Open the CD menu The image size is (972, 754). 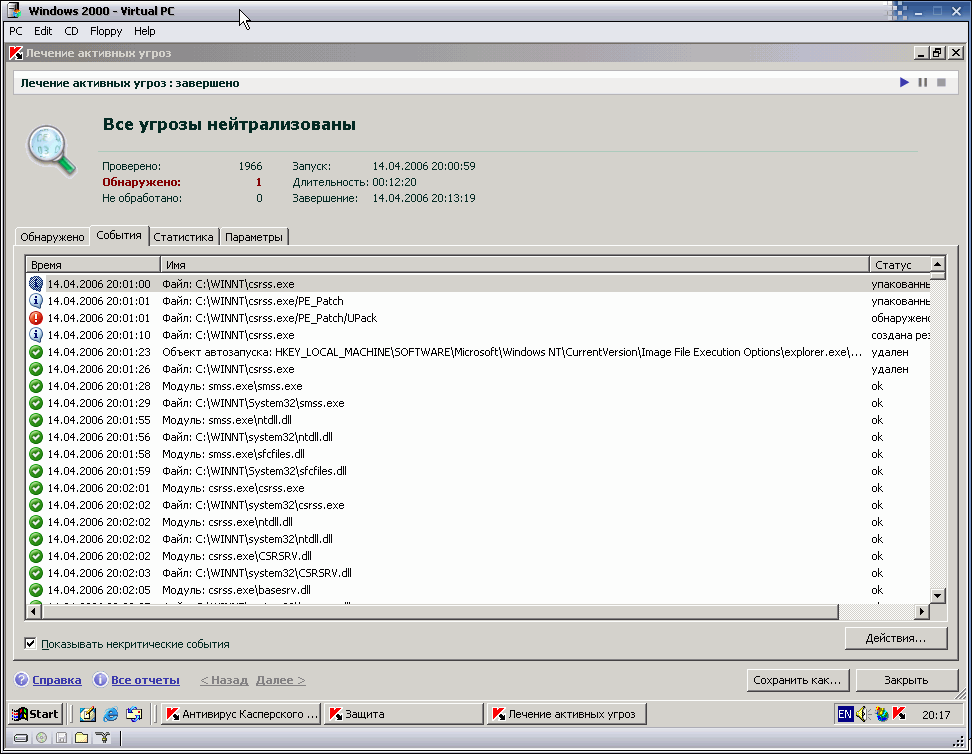71,31
